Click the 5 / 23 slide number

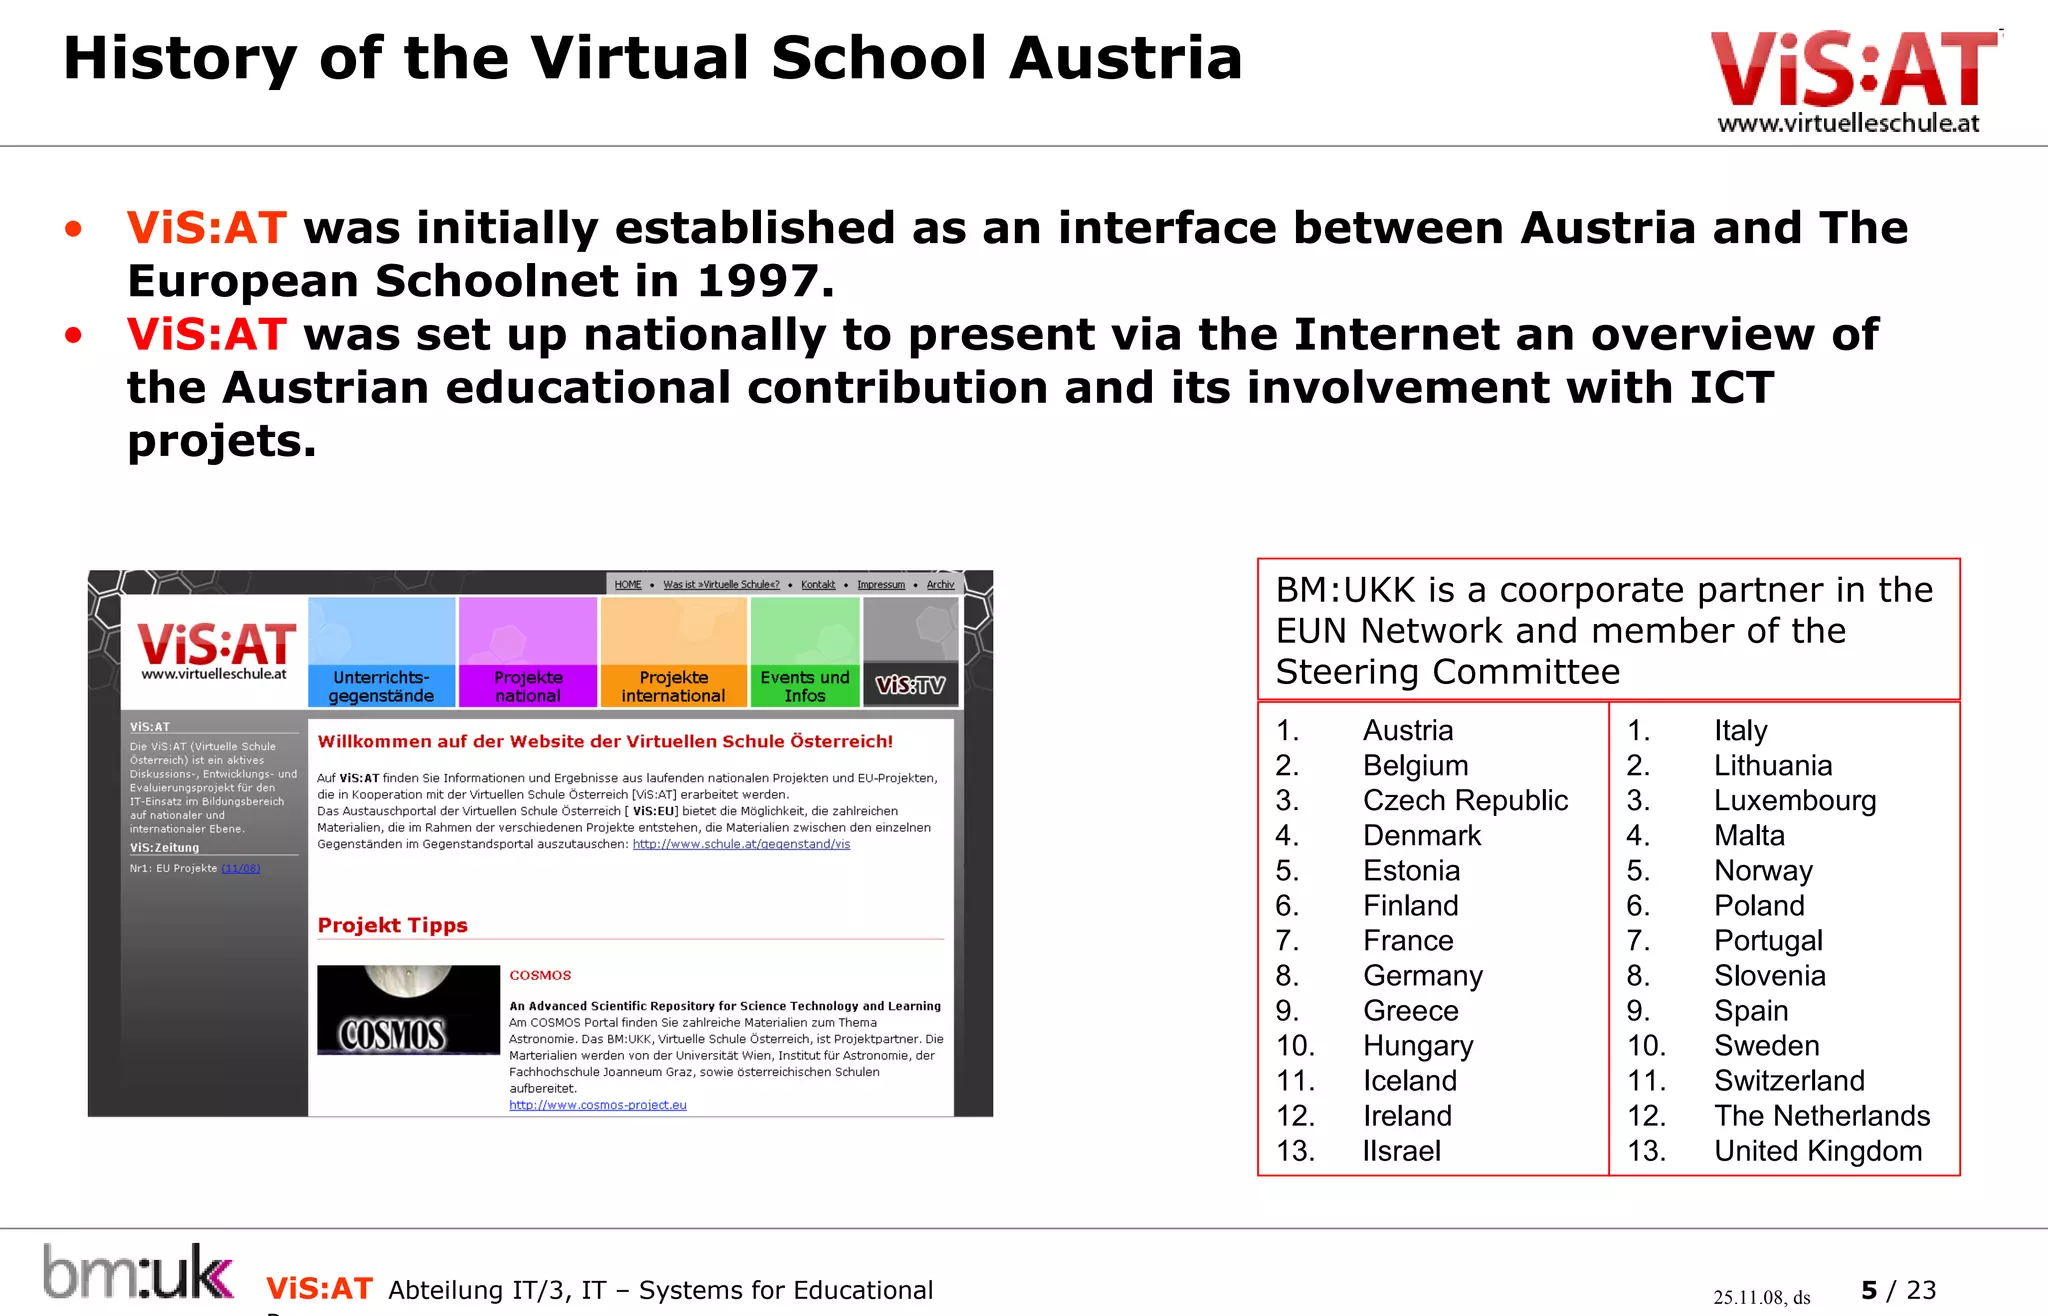click(x=1898, y=1290)
